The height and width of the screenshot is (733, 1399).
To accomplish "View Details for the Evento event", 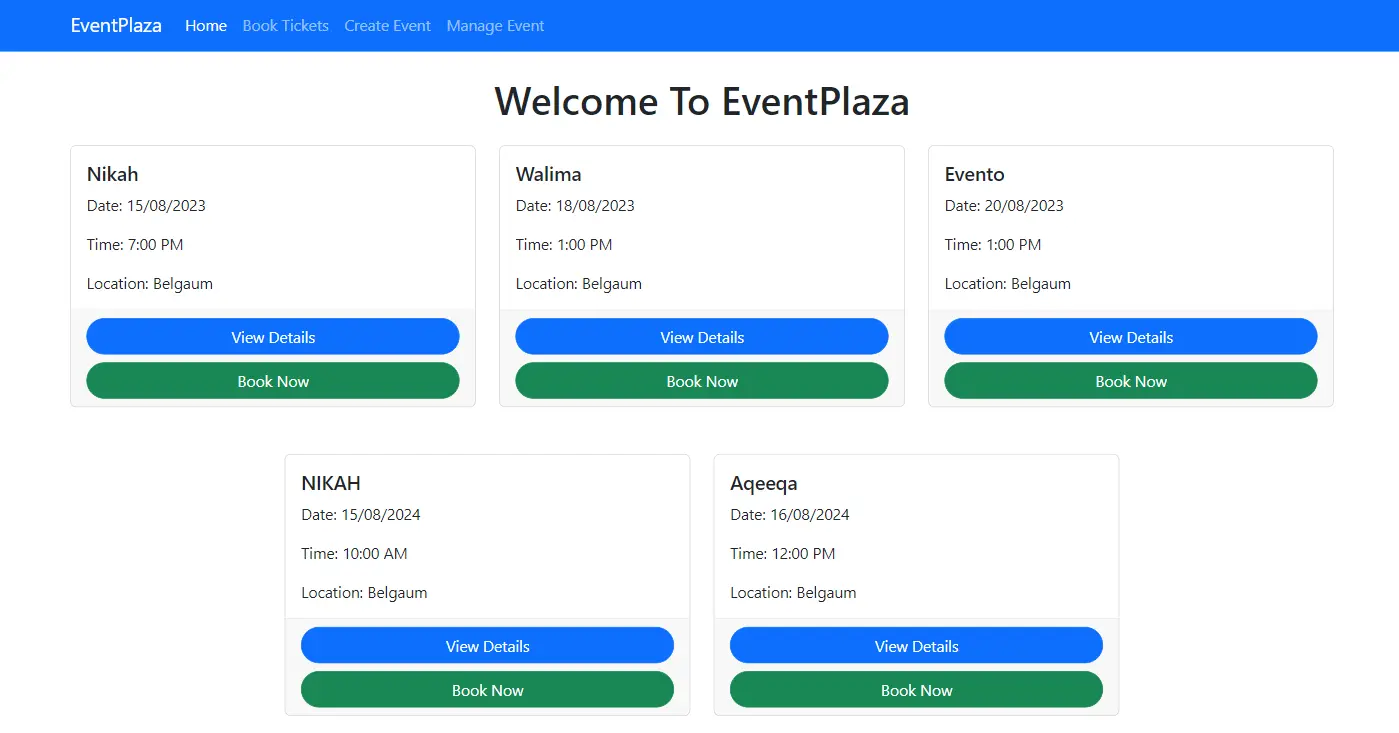I will point(1131,337).
